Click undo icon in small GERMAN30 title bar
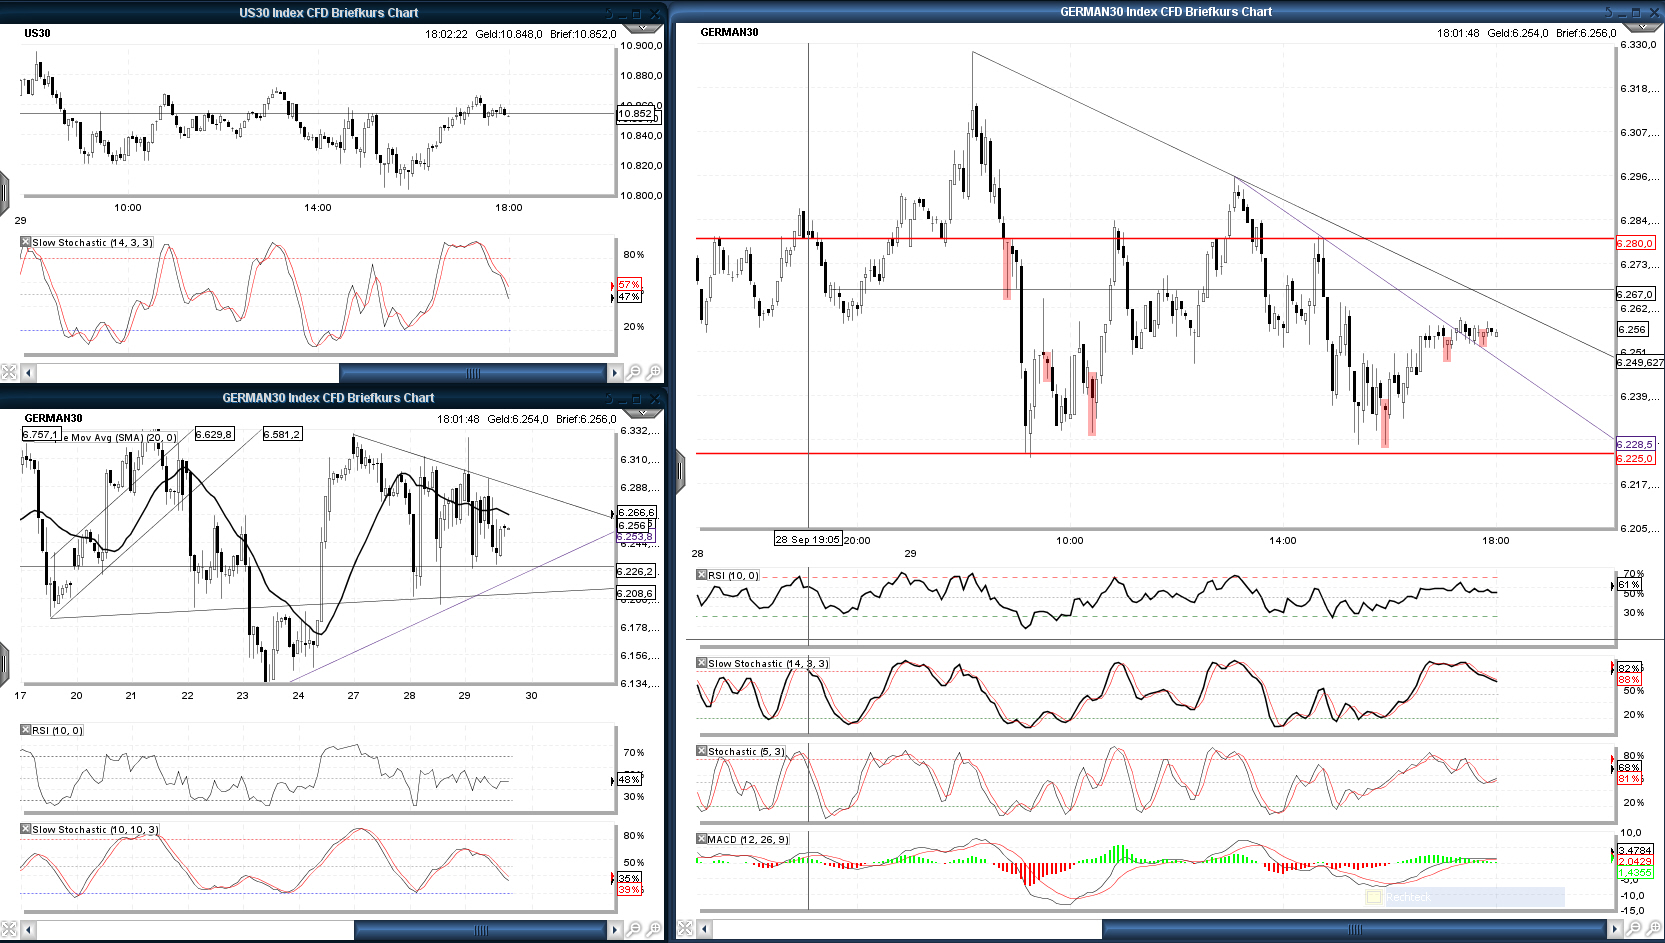Screen dimensions: 1665x943 609,398
